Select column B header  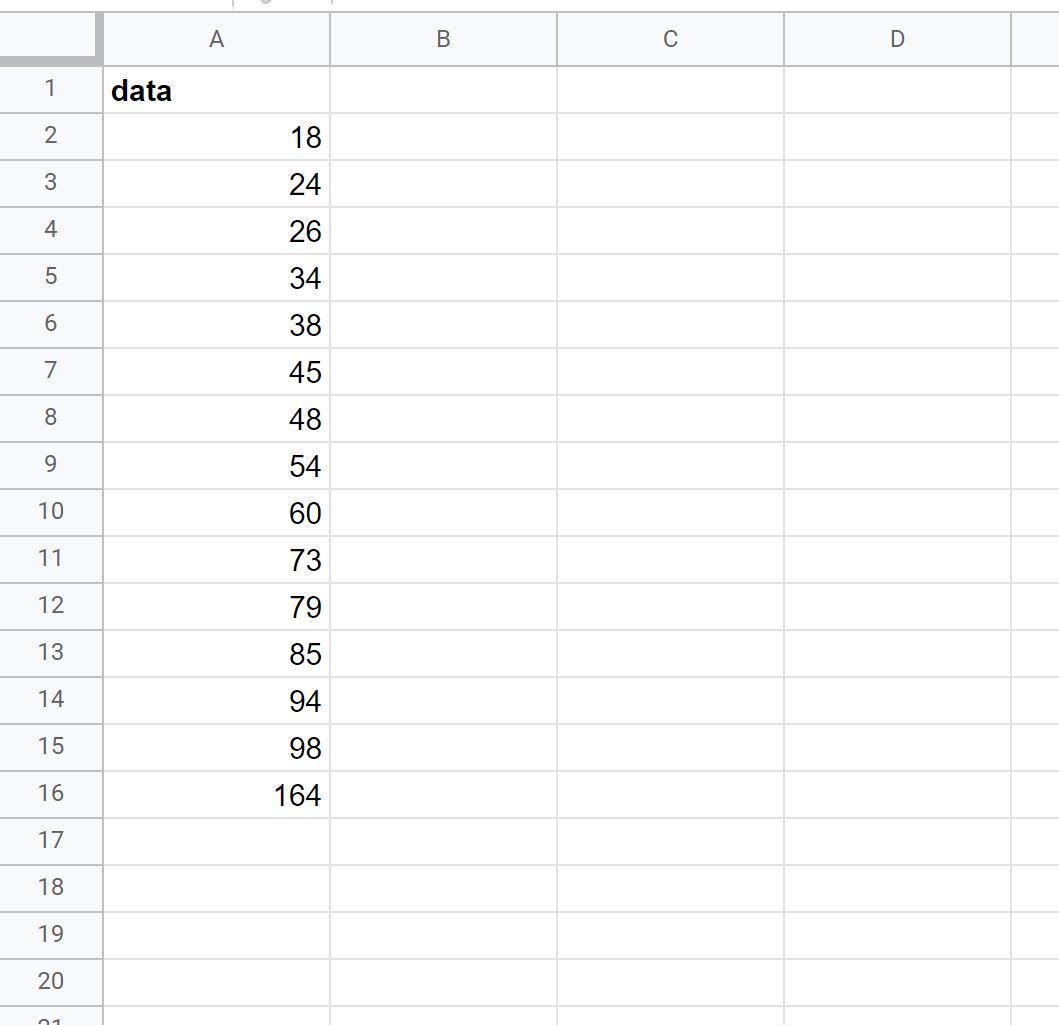(443, 40)
